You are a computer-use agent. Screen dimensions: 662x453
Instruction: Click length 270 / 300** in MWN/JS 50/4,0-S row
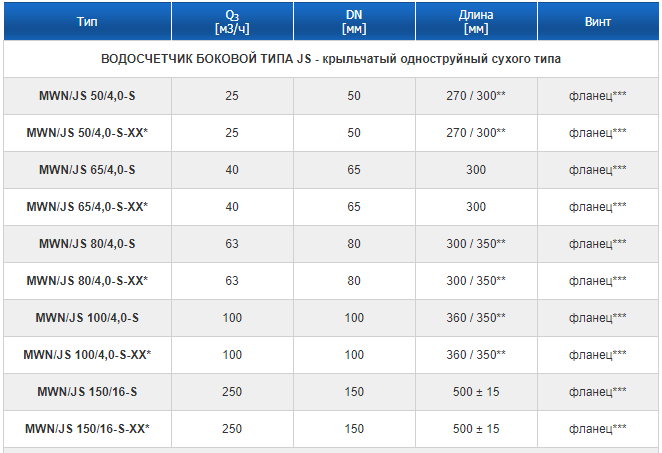[x=476, y=96]
